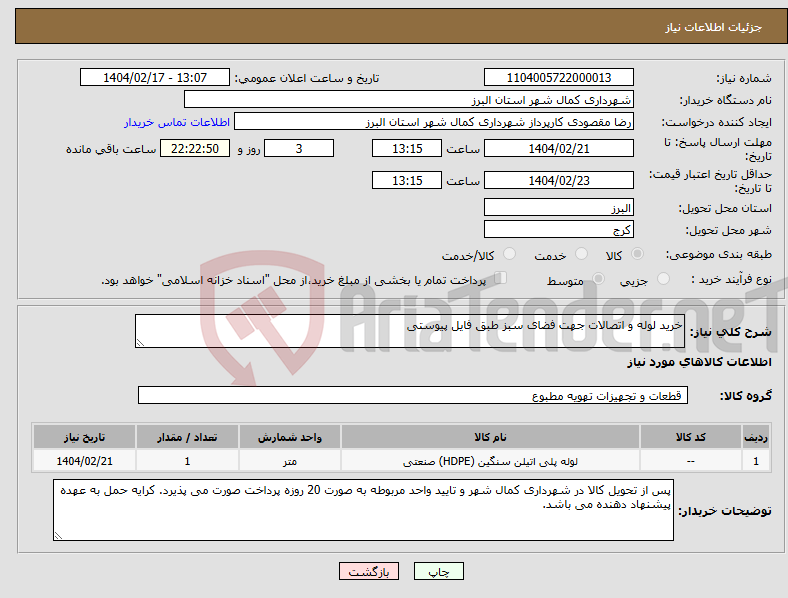Click the announcement date field 1404/02/17 - 13:07
788x598 pixels.
coord(155,77)
